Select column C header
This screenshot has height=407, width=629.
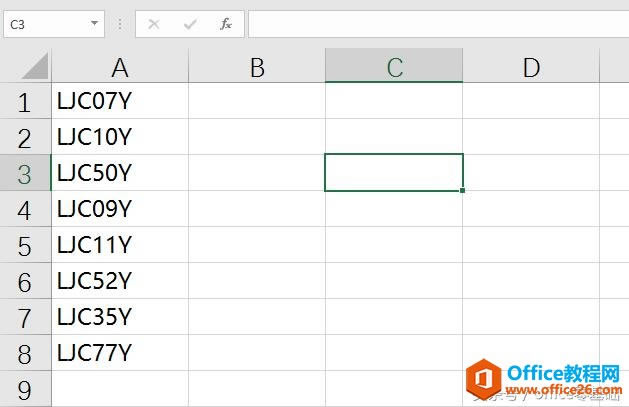coord(394,67)
